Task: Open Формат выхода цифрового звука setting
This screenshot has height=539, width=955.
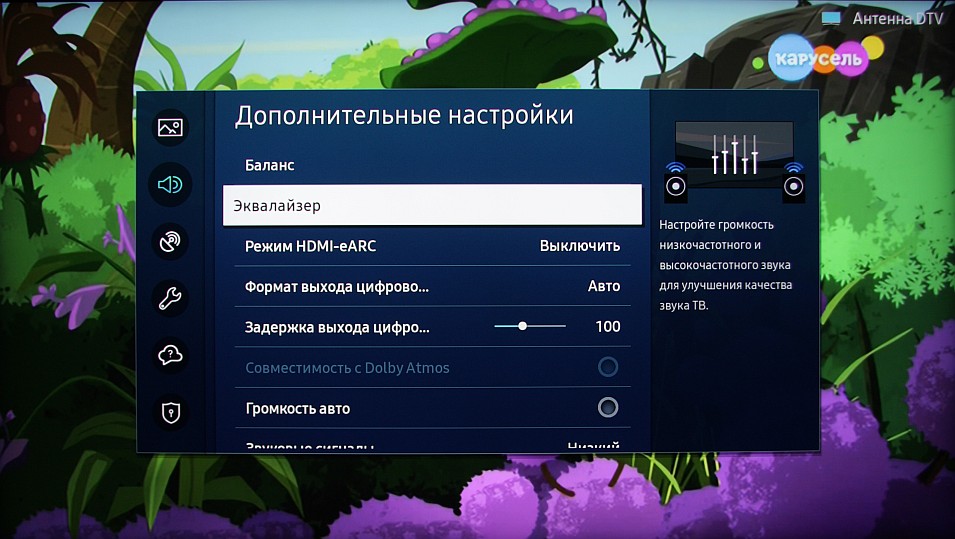Action: [x=432, y=286]
